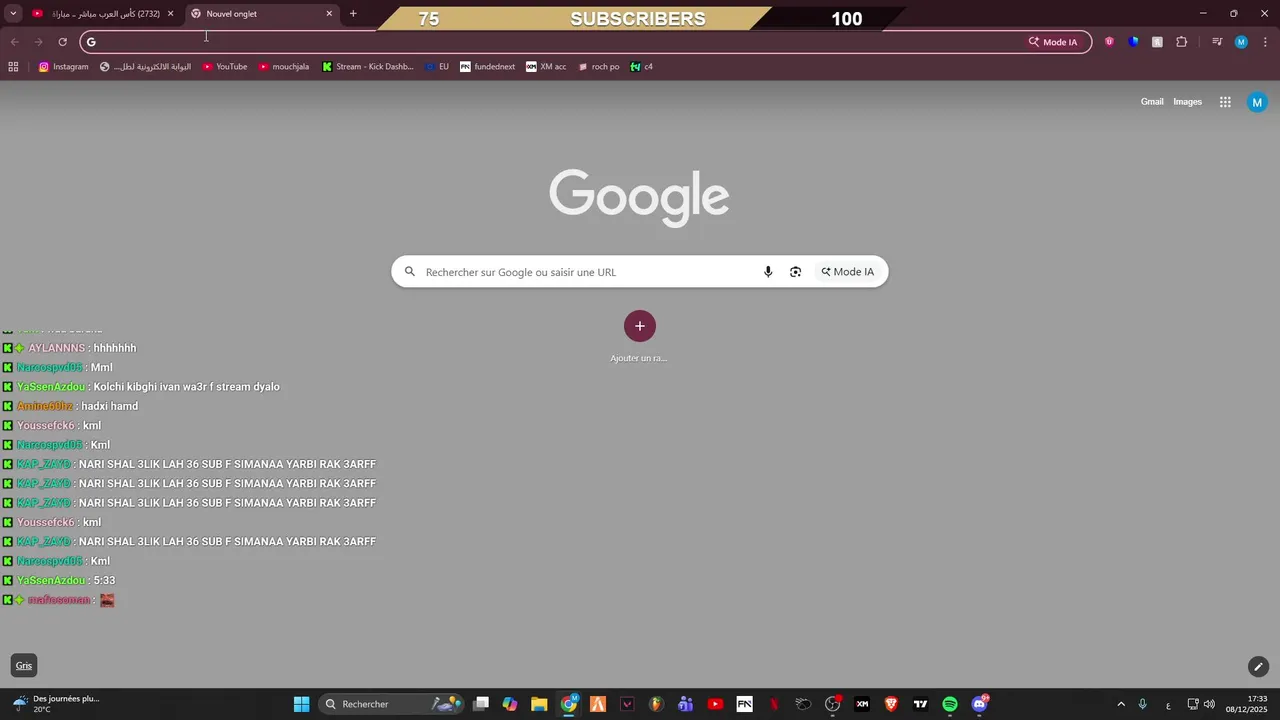This screenshot has height=720, width=1280.
Task: Open the Google account avatar on page
Action: (x=1257, y=102)
